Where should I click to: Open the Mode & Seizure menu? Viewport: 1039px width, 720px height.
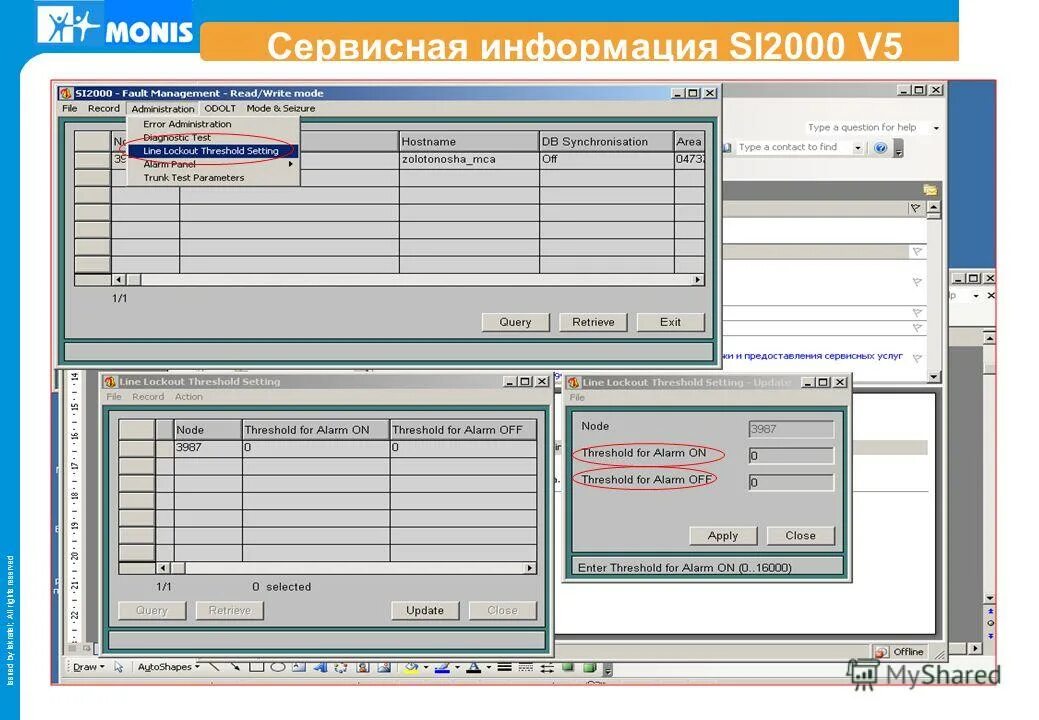[281, 109]
